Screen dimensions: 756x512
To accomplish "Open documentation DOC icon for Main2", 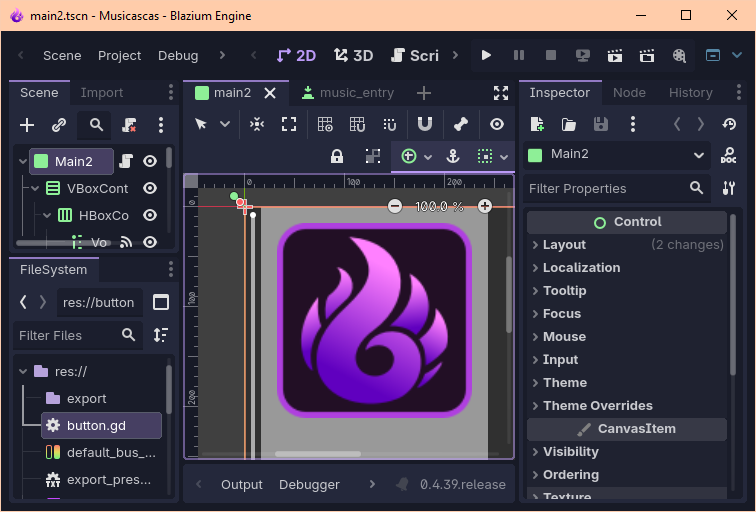I will pyautogui.click(x=728, y=156).
